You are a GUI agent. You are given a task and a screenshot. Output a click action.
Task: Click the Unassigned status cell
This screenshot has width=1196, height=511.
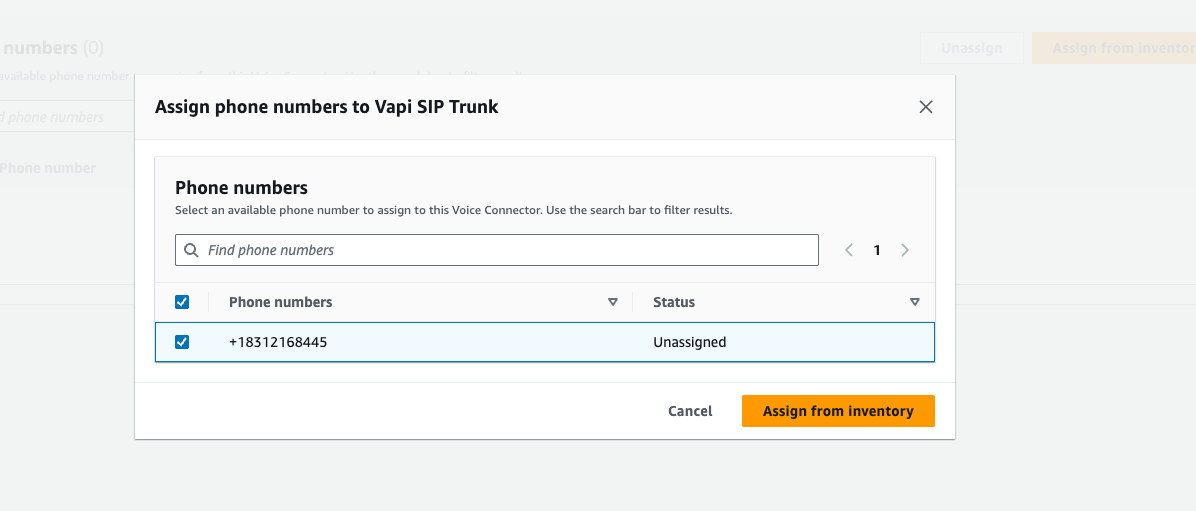(x=690, y=342)
